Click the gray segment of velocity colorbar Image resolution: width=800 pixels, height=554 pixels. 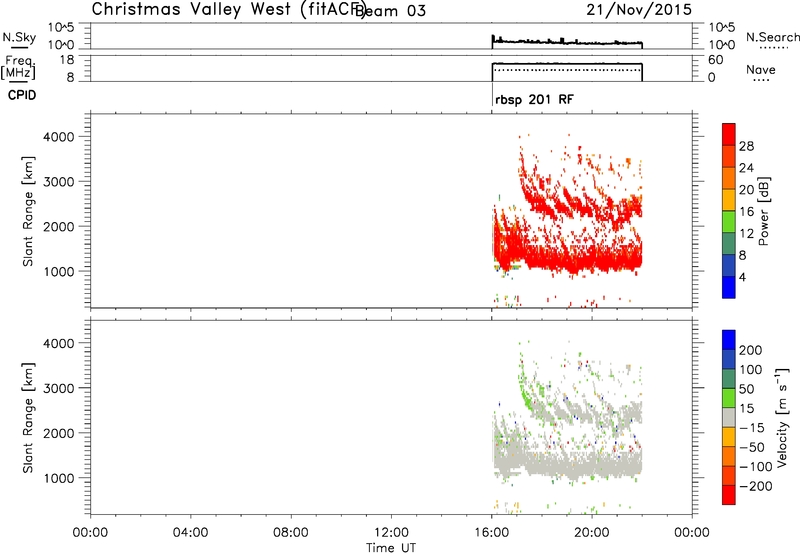729,418
